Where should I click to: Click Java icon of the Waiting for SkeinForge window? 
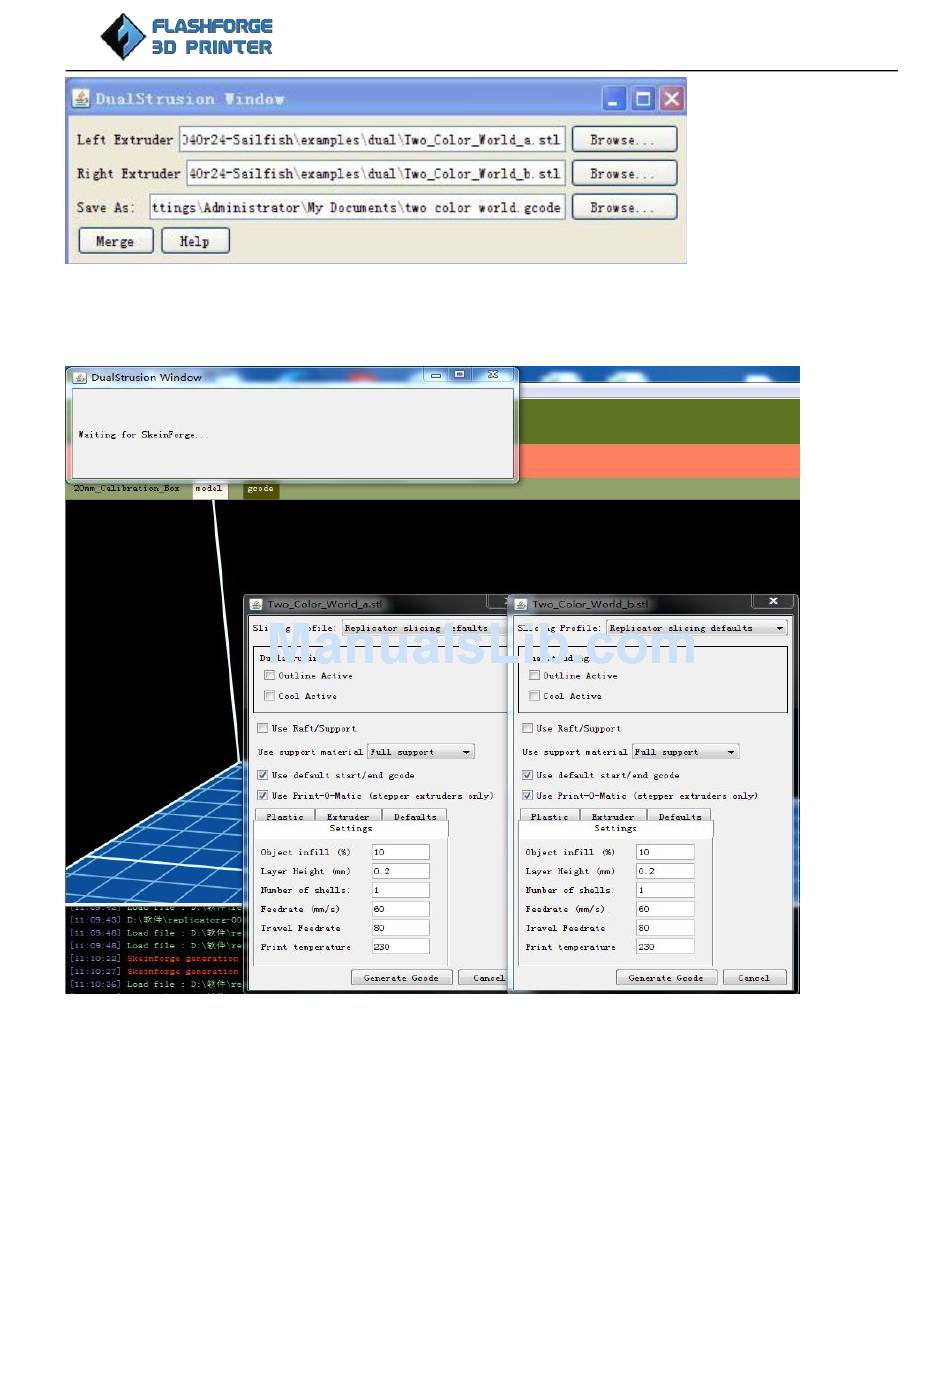click(x=79, y=377)
